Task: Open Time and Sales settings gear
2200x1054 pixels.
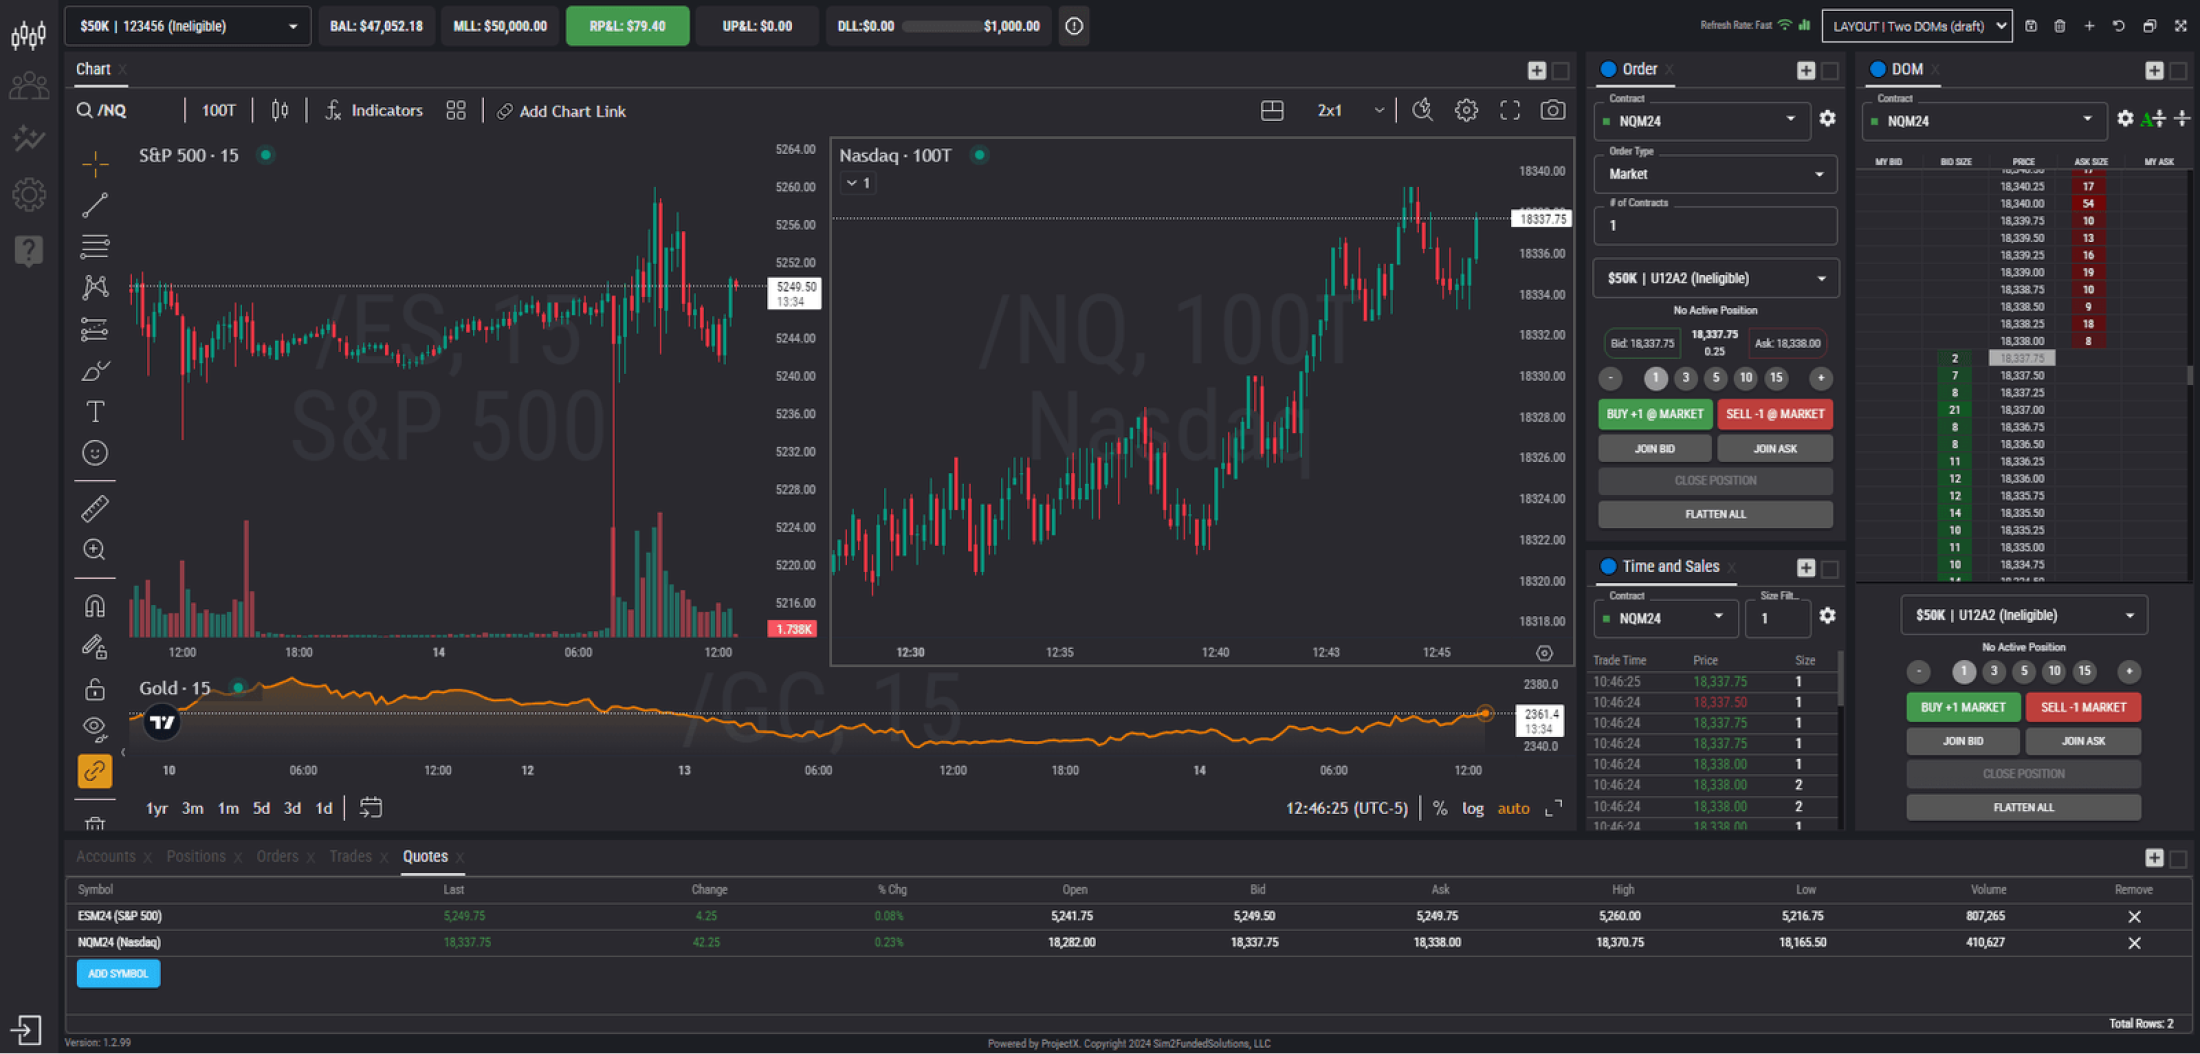Action: point(1827,616)
